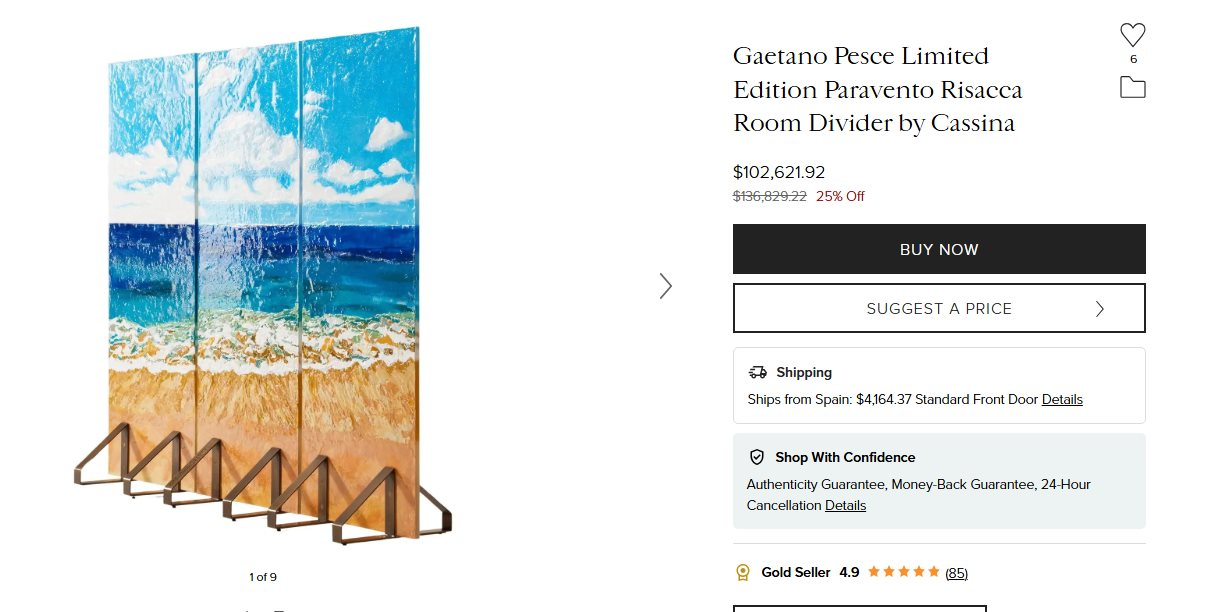Show the next product image
1210x612 pixels.
(x=666, y=286)
